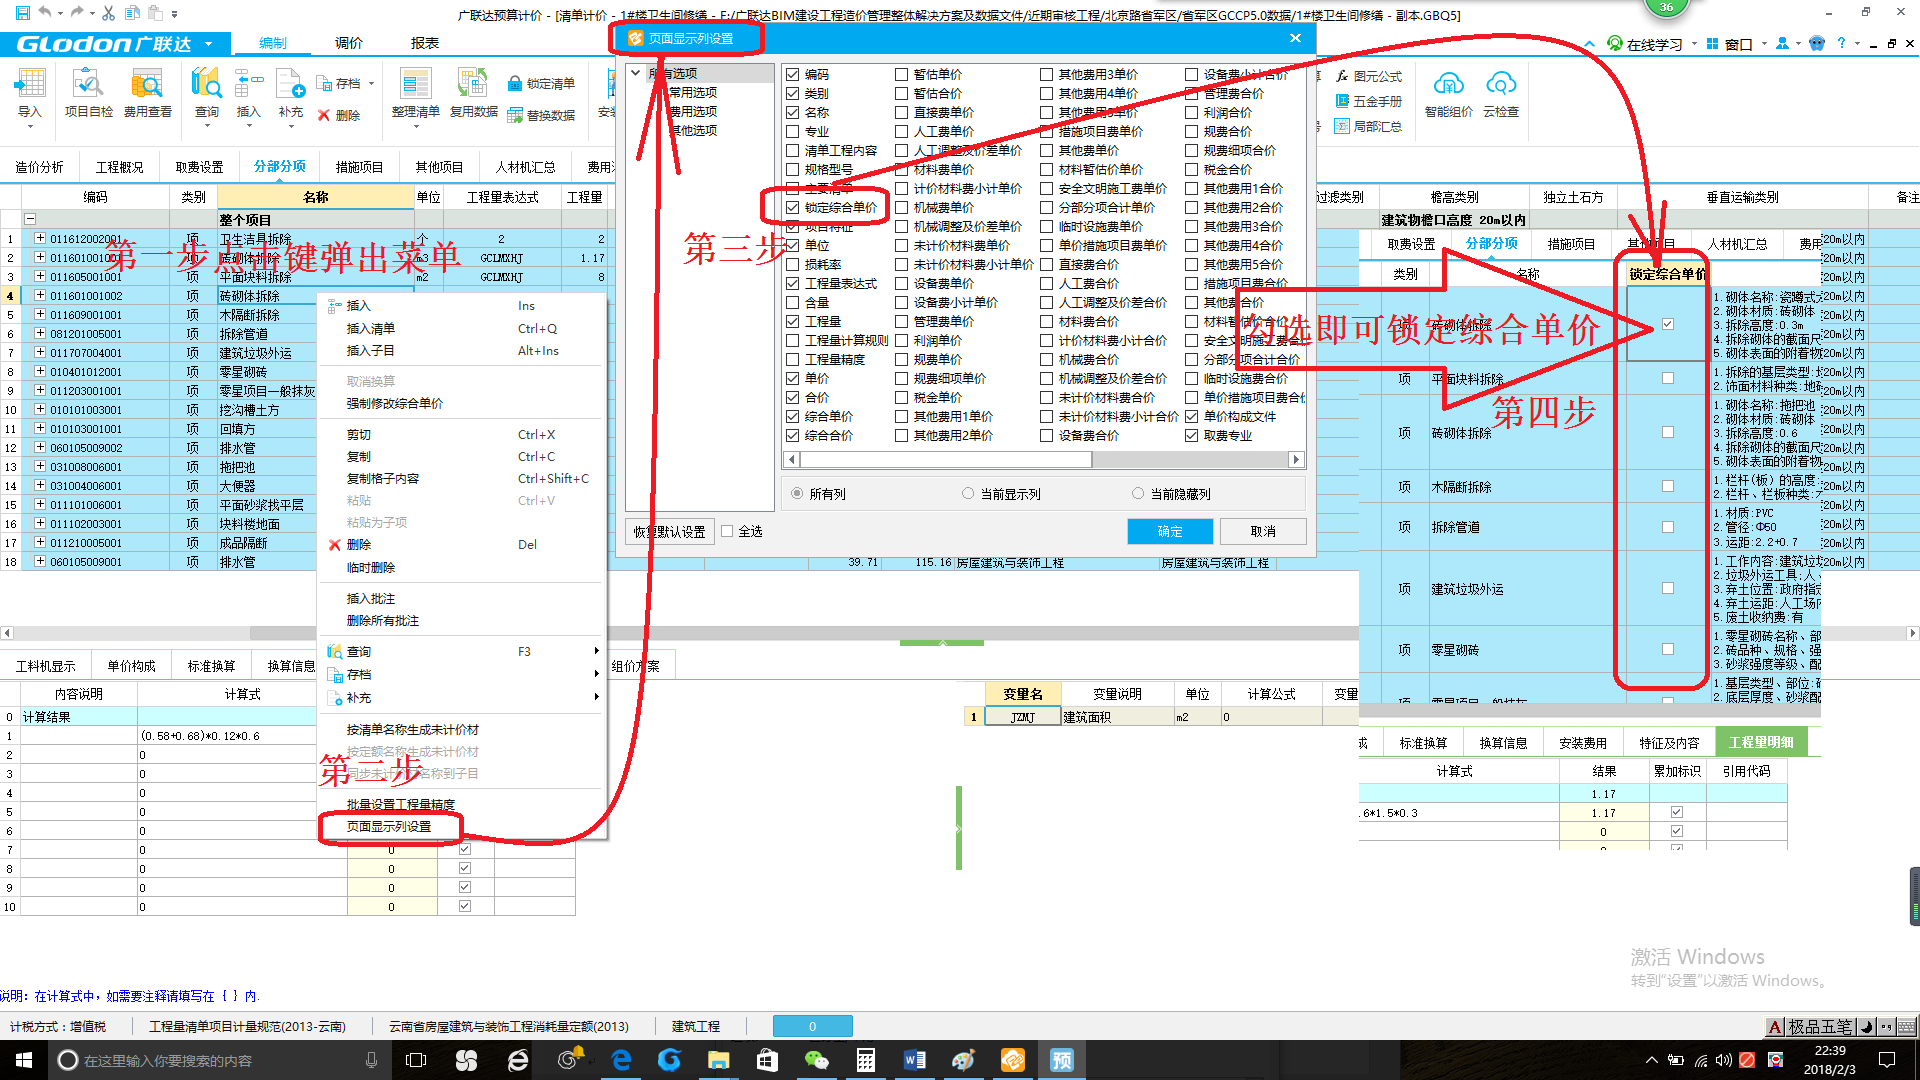
Task: Check the 暂估单价 column checkbox
Action: [902, 75]
